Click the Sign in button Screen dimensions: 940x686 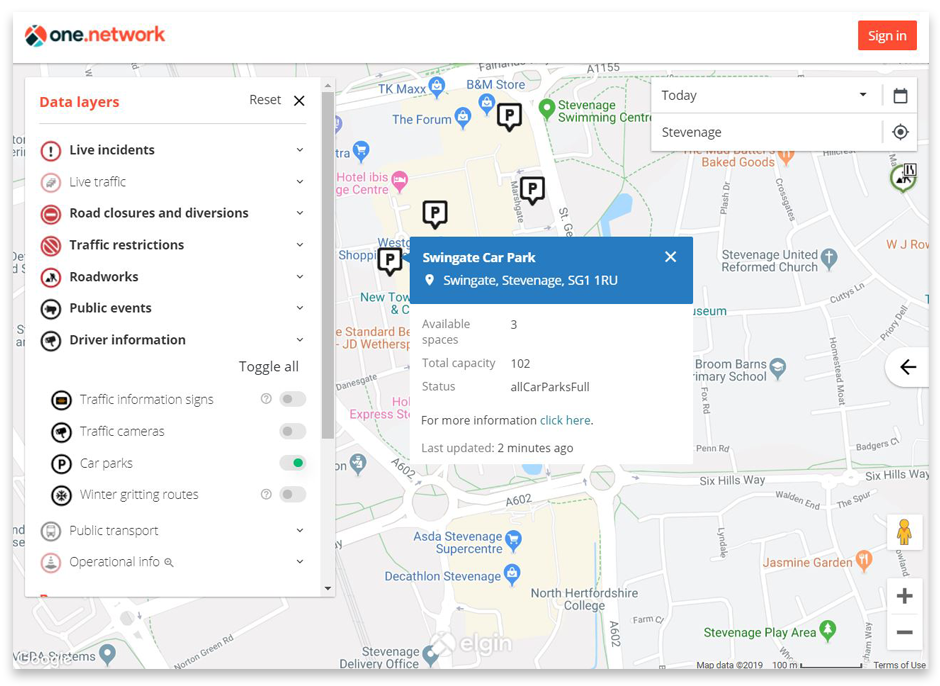tap(886, 36)
